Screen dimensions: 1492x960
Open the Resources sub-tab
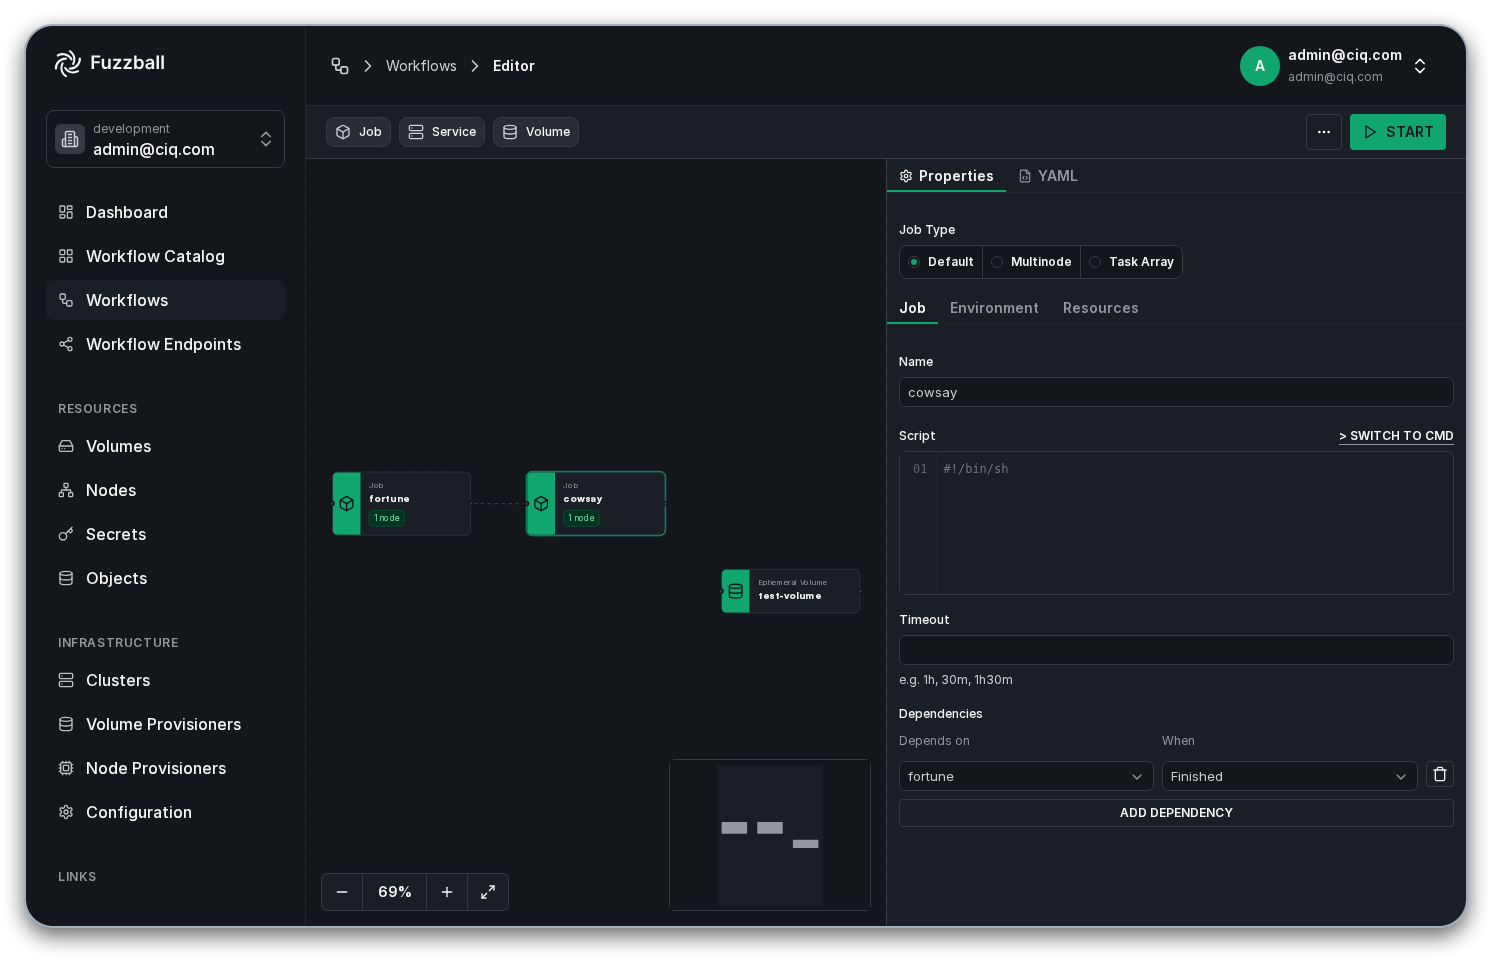[x=1100, y=308]
